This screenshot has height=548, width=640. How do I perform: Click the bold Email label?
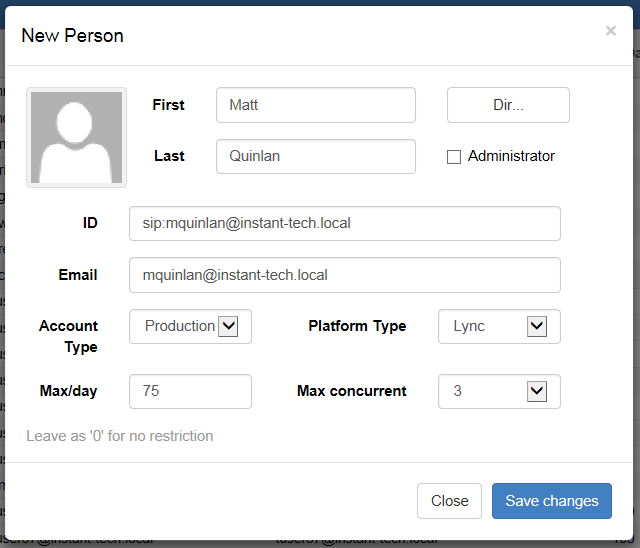click(x=78, y=274)
